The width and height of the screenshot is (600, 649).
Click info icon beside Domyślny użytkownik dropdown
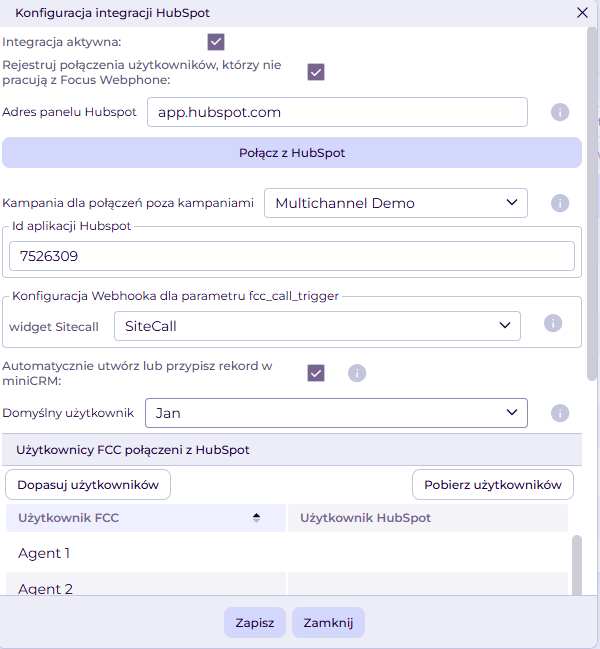560,413
